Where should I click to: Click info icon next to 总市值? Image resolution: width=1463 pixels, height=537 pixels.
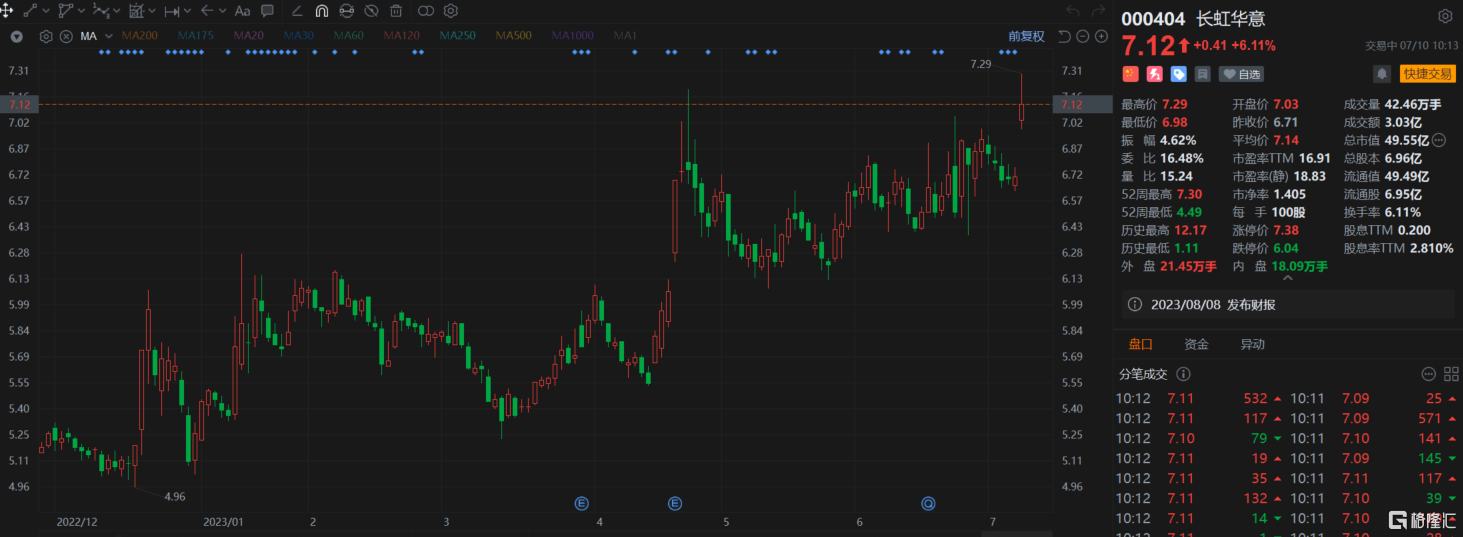pos(1439,140)
